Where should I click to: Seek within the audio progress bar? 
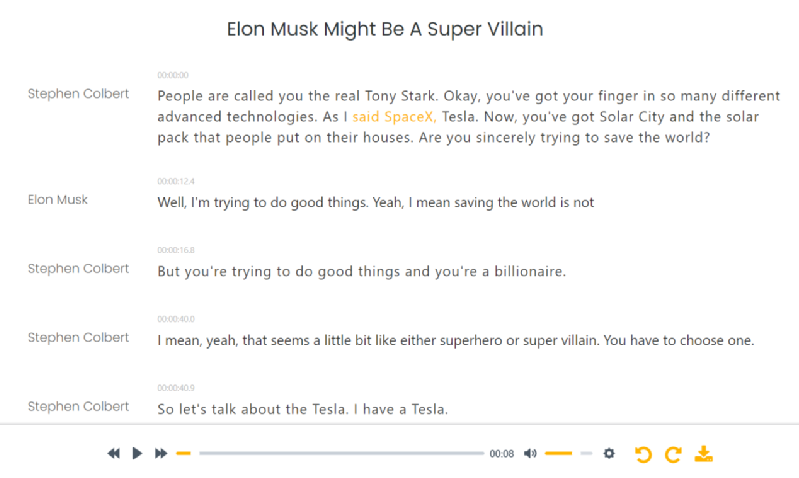pos(340,454)
